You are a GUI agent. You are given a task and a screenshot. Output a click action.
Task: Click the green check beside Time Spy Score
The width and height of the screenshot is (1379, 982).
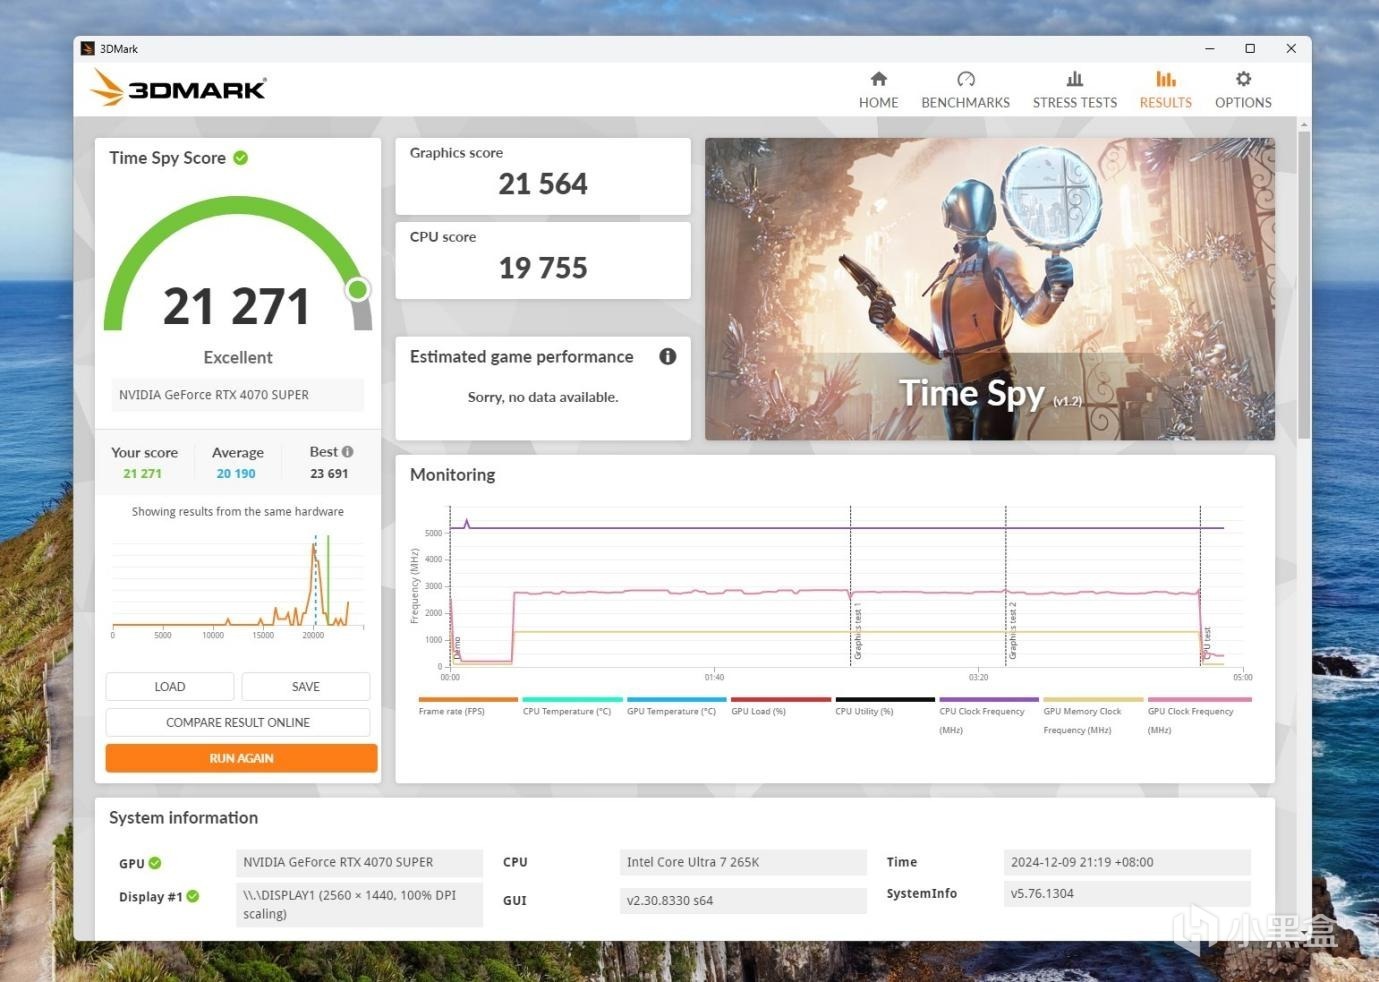(x=241, y=158)
